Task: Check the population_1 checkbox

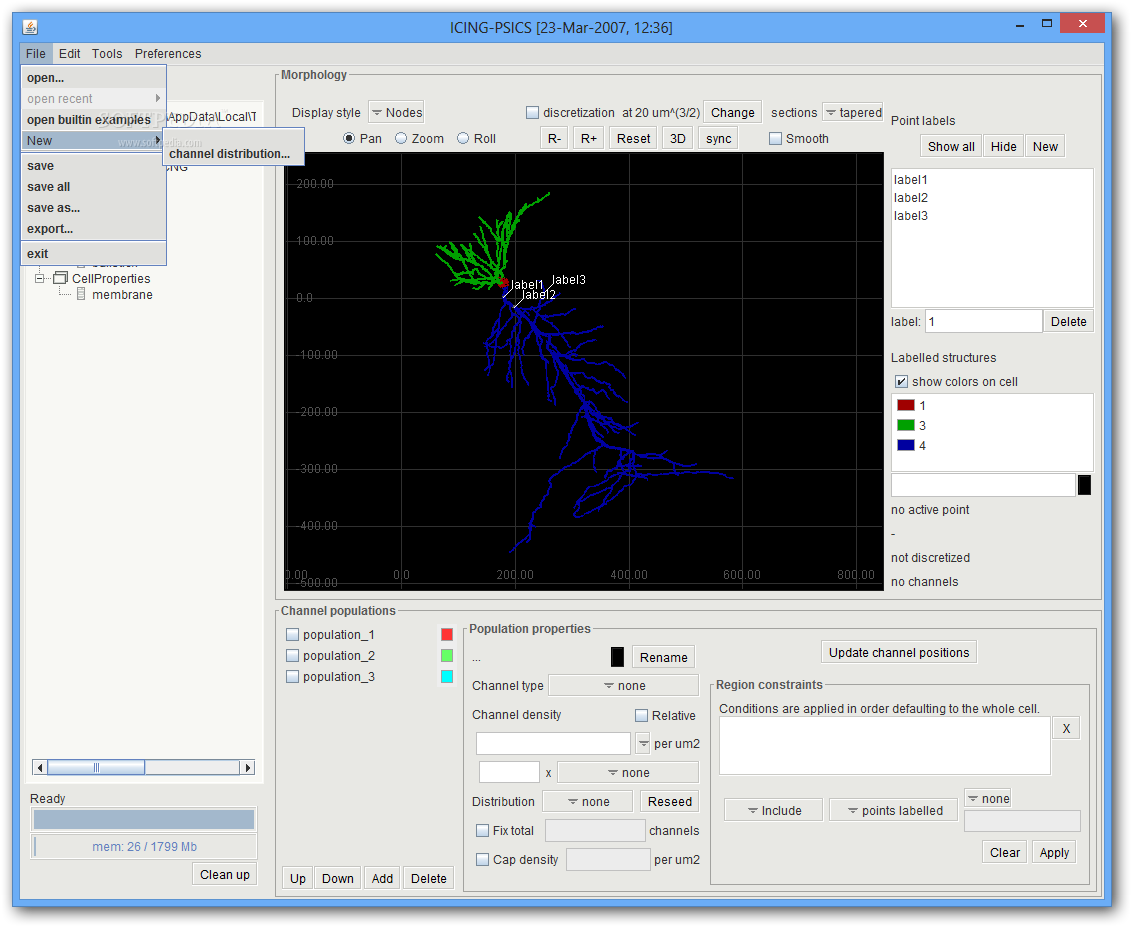Action: (x=292, y=635)
